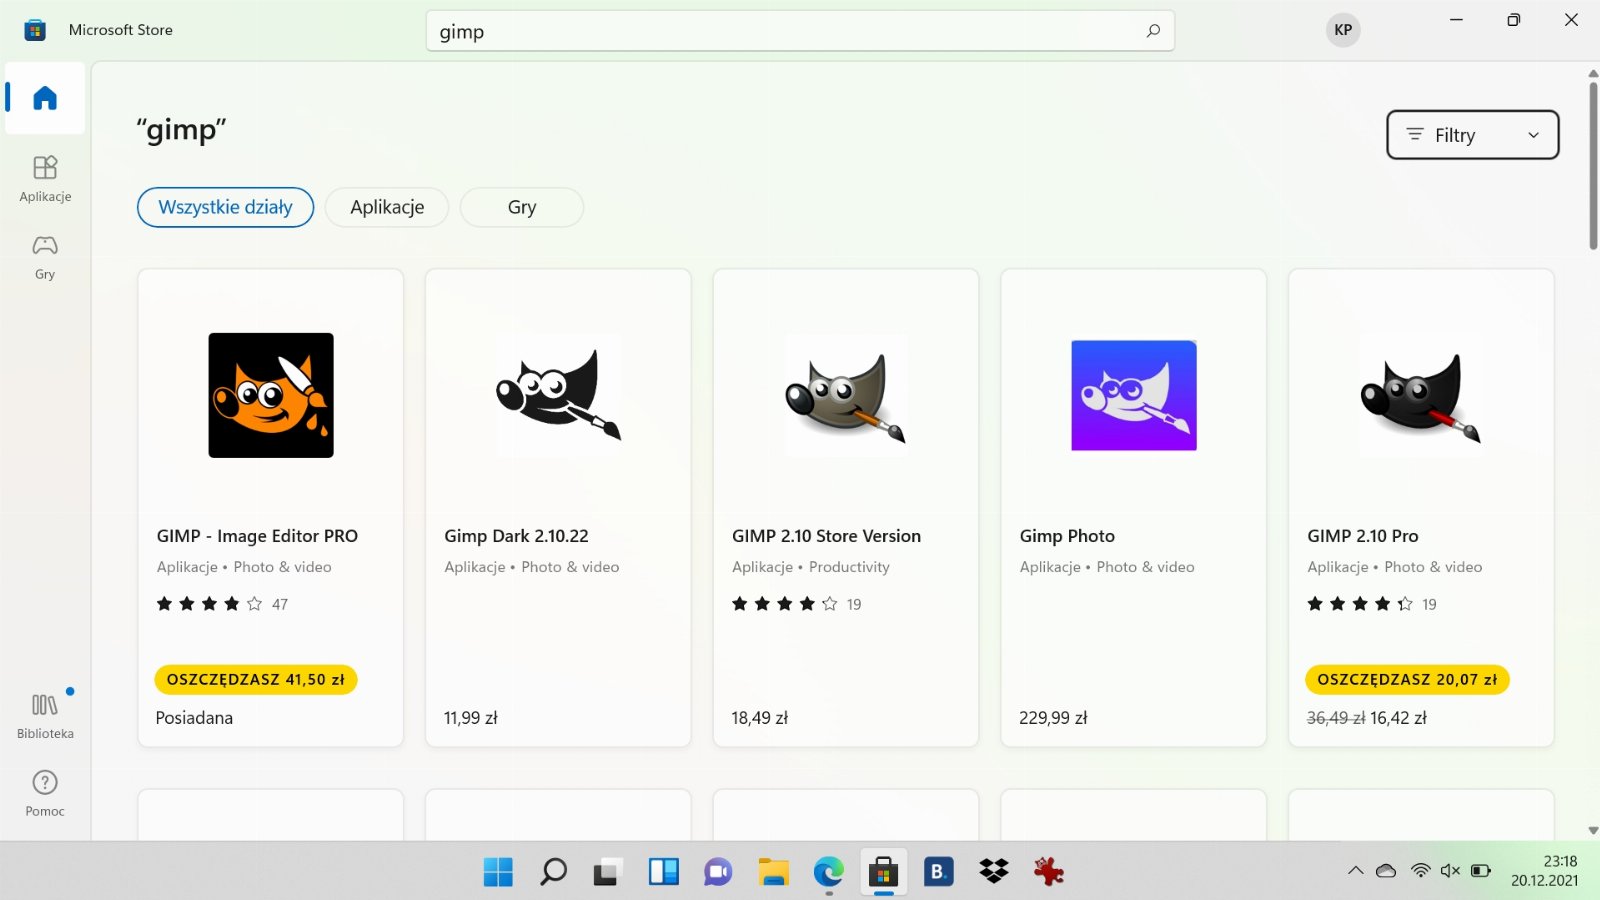Click the GIMP 2.10 Store Version title
This screenshot has height=900, width=1600.
826,536
